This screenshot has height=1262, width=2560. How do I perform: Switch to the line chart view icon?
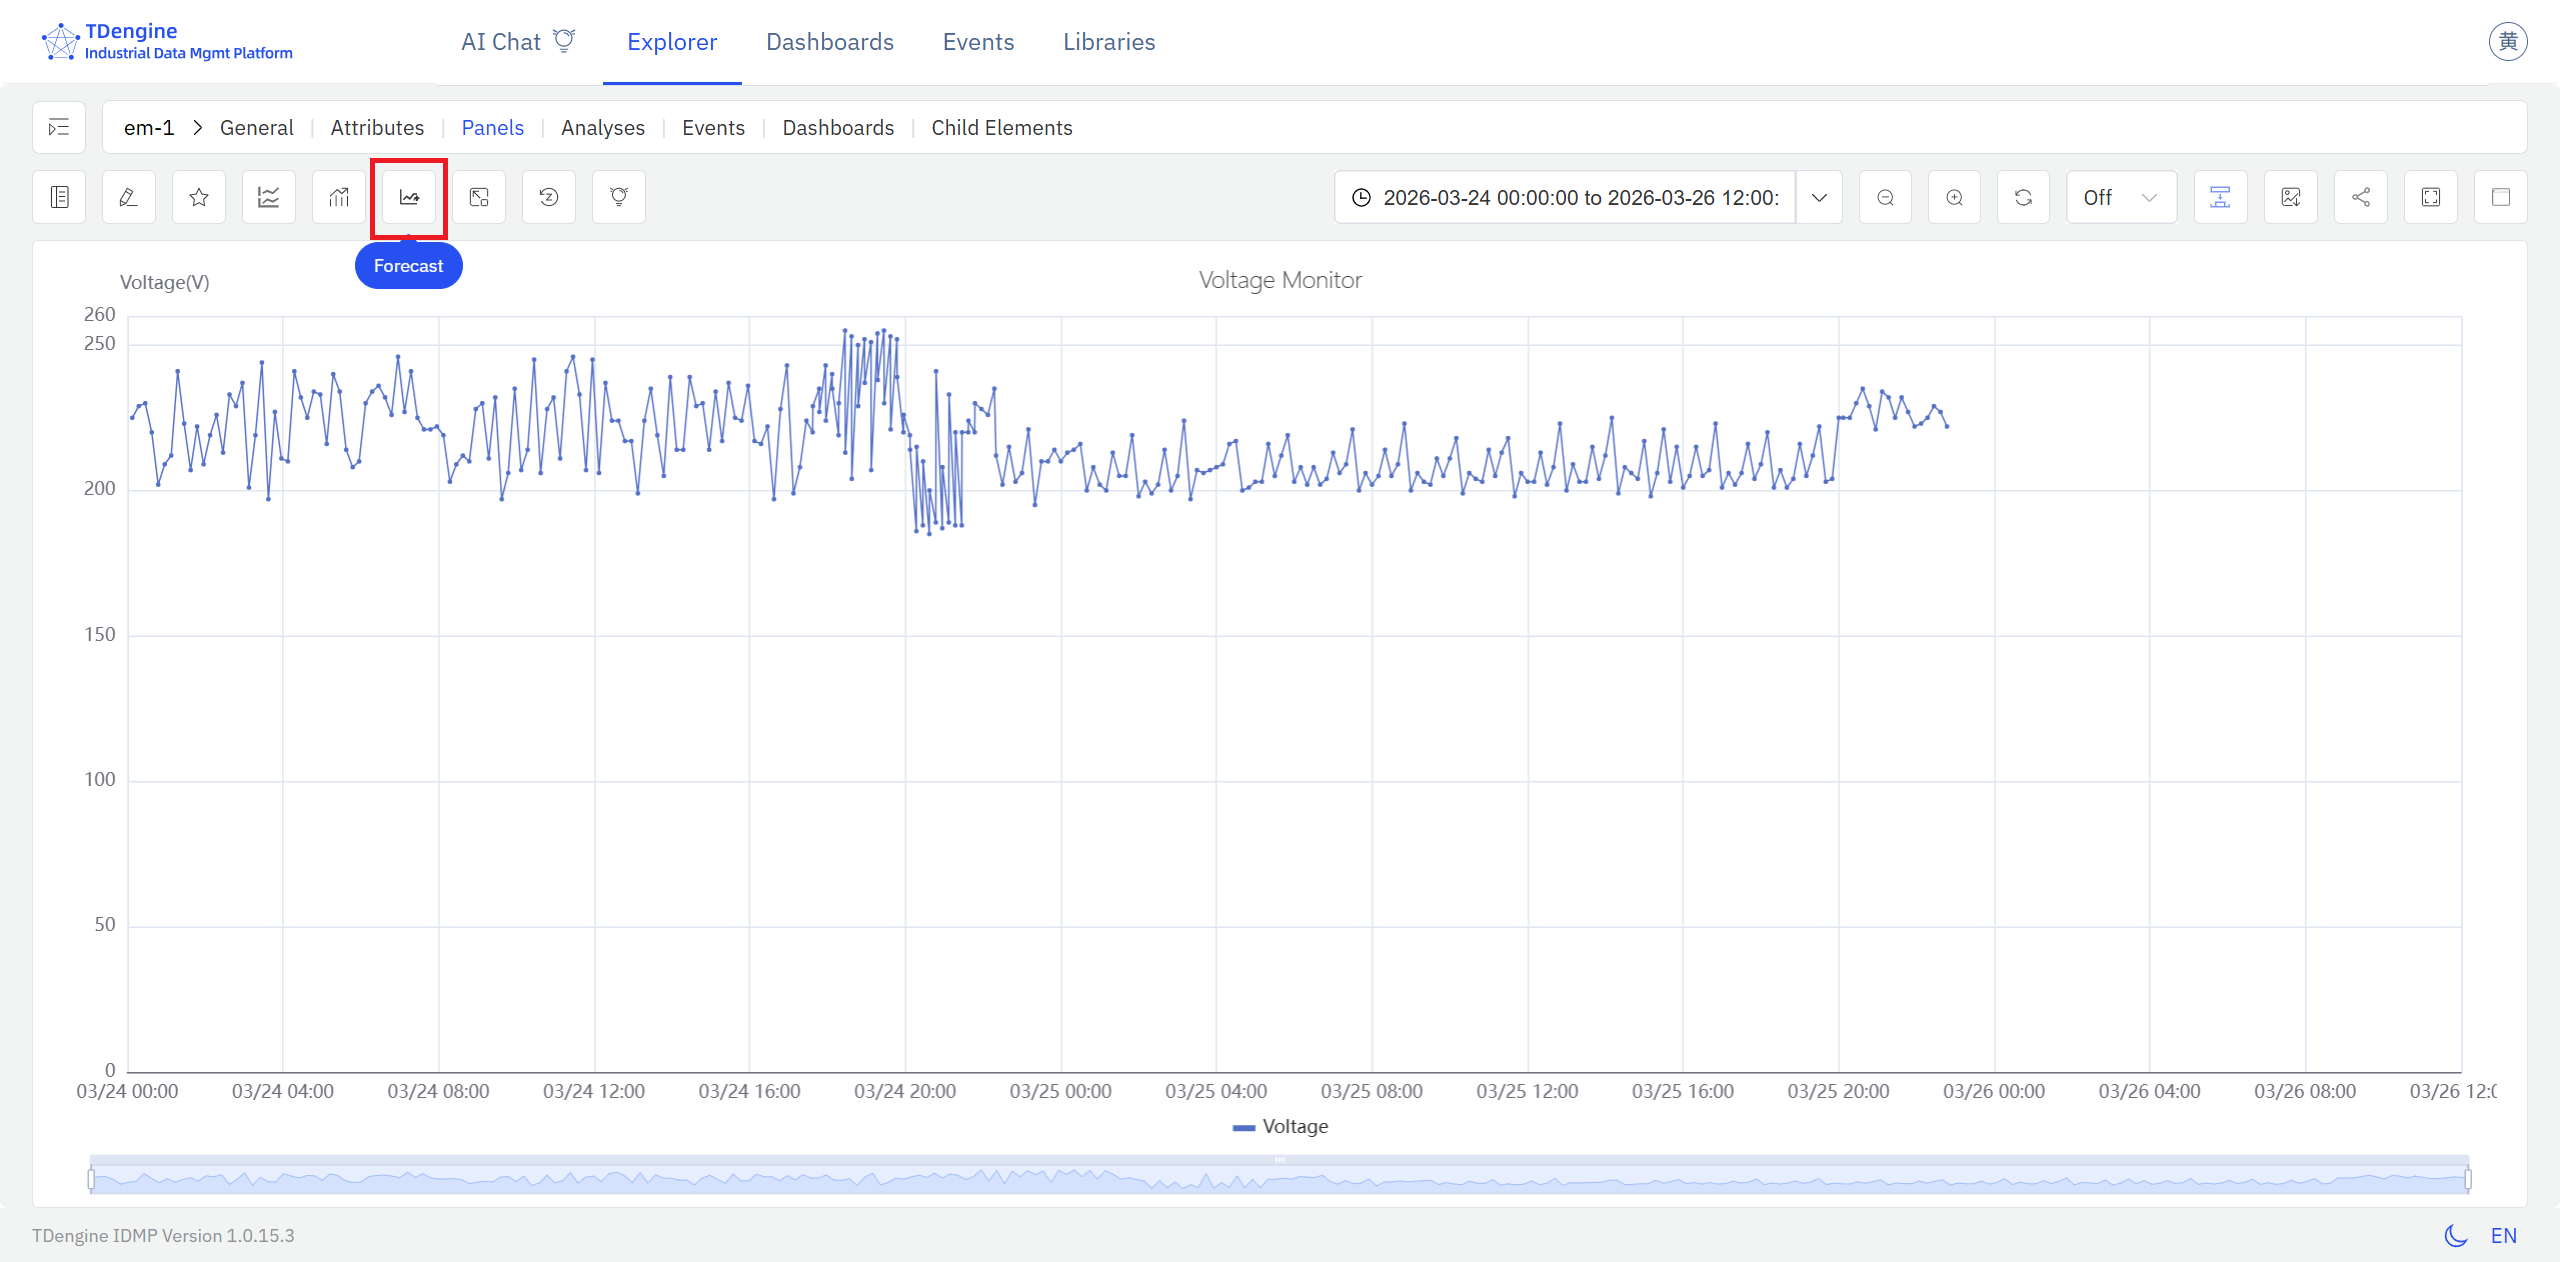tap(267, 197)
